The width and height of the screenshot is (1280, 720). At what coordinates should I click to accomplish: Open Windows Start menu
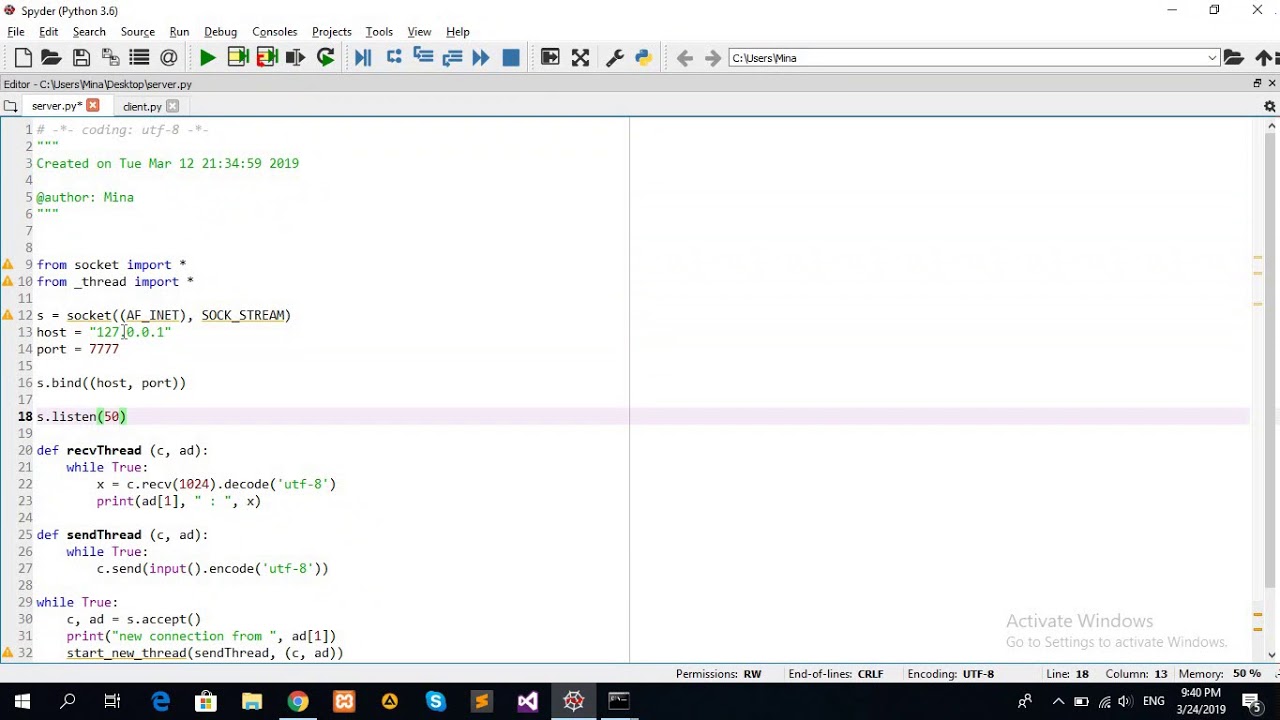(22, 701)
